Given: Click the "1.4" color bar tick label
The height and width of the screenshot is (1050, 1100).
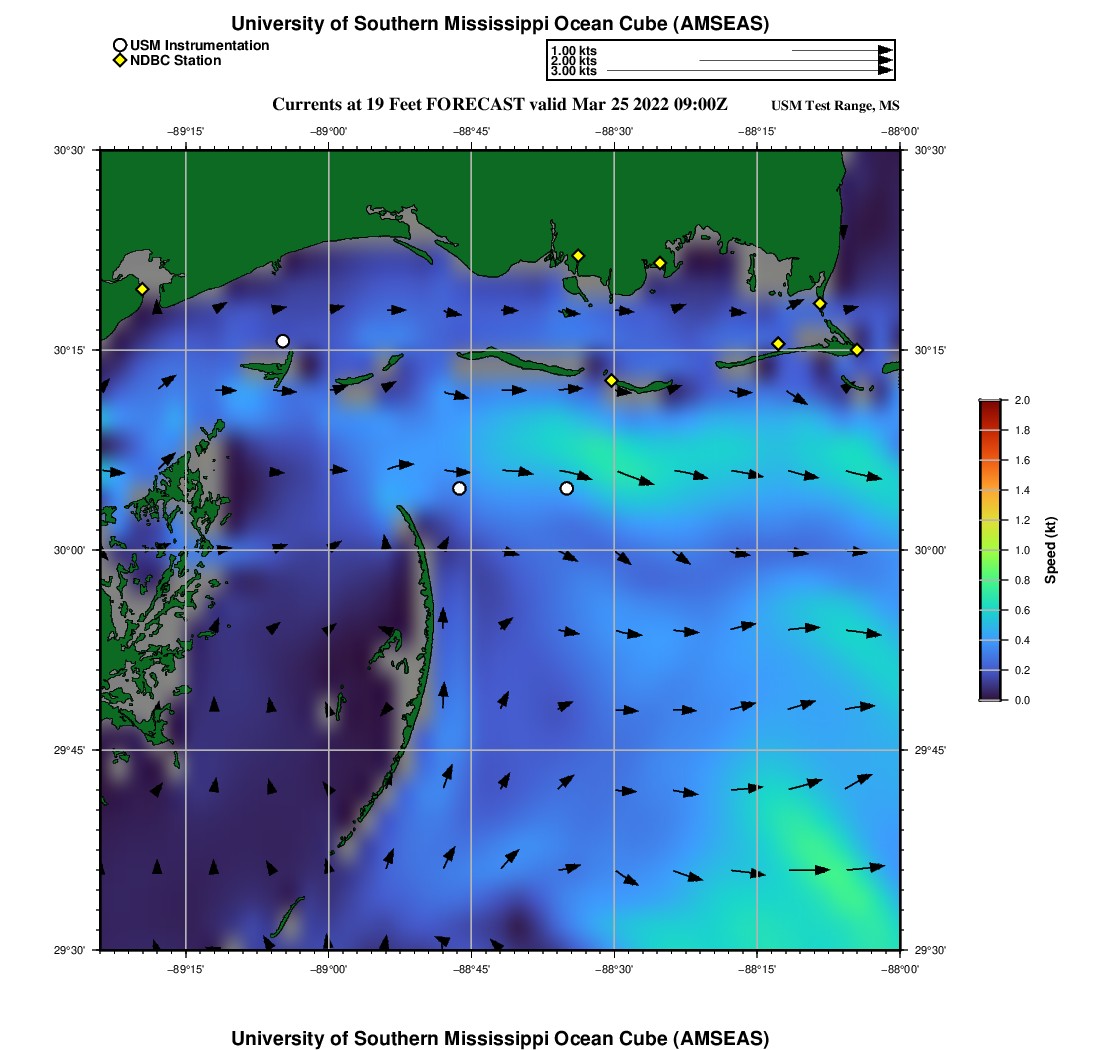Looking at the screenshot, I should tap(1022, 490).
